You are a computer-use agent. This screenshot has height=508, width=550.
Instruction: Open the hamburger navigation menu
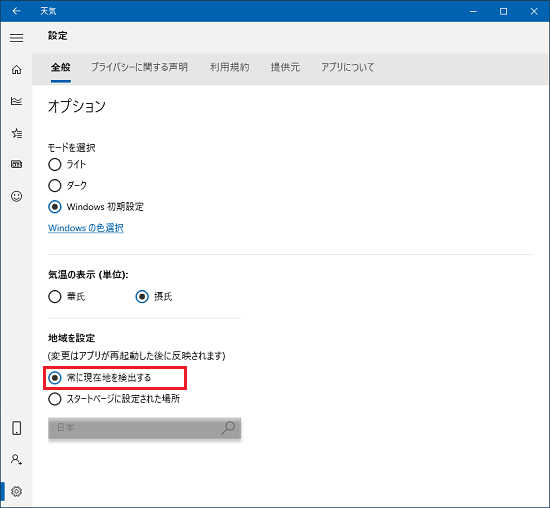[16, 38]
